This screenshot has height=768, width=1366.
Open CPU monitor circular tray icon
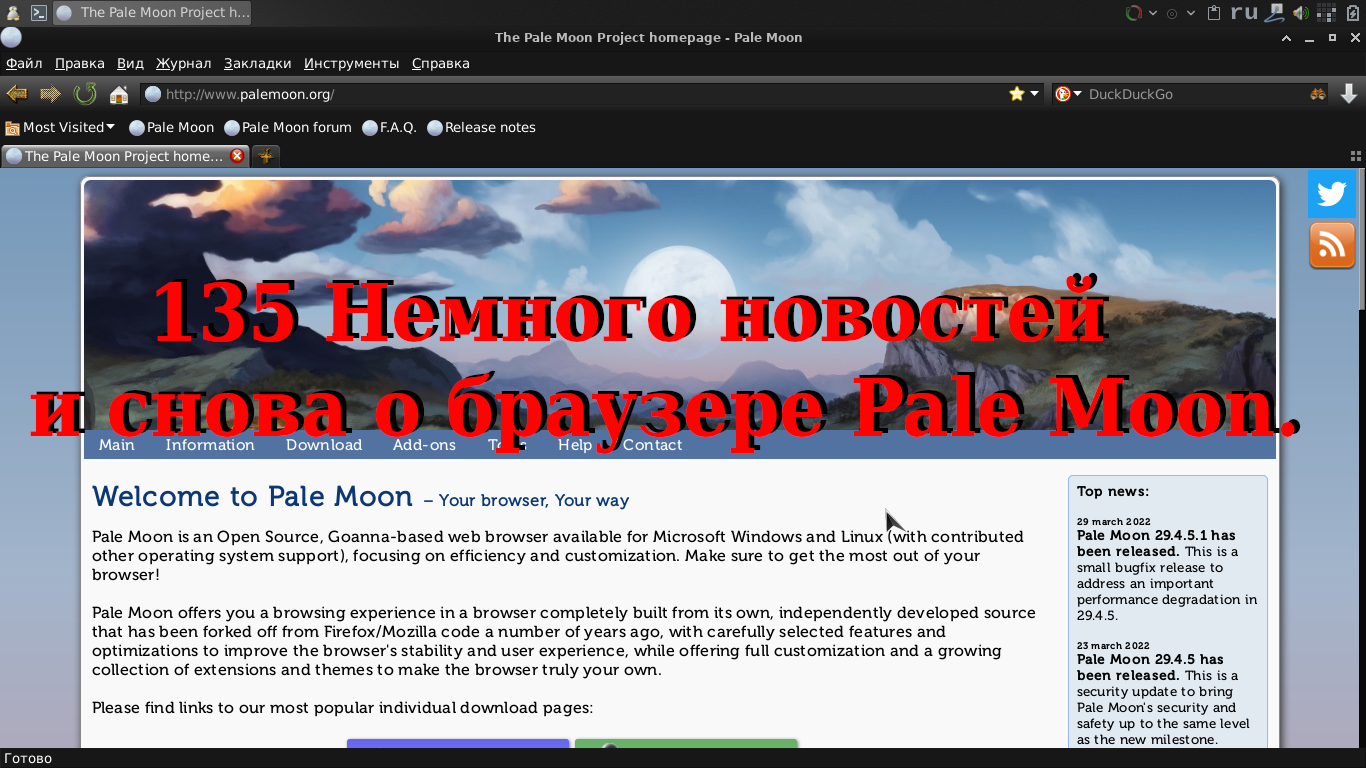(x=1134, y=13)
